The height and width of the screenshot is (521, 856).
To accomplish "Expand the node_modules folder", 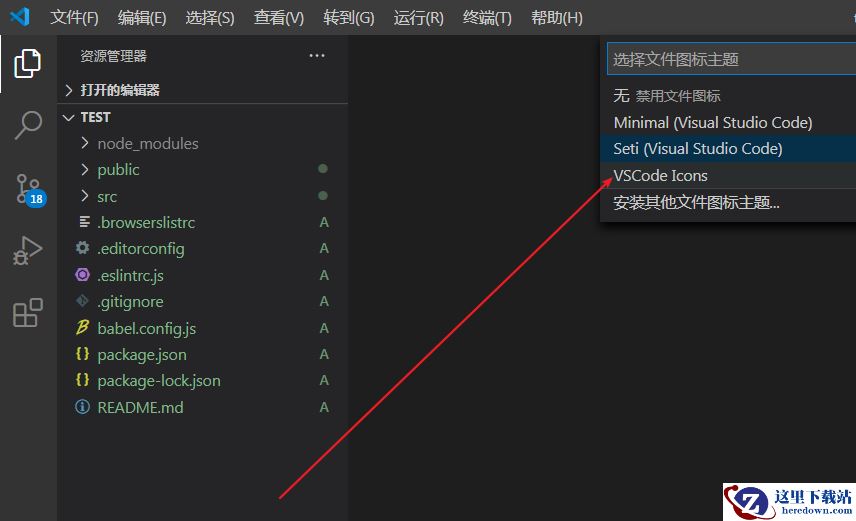I will pyautogui.click(x=85, y=143).
